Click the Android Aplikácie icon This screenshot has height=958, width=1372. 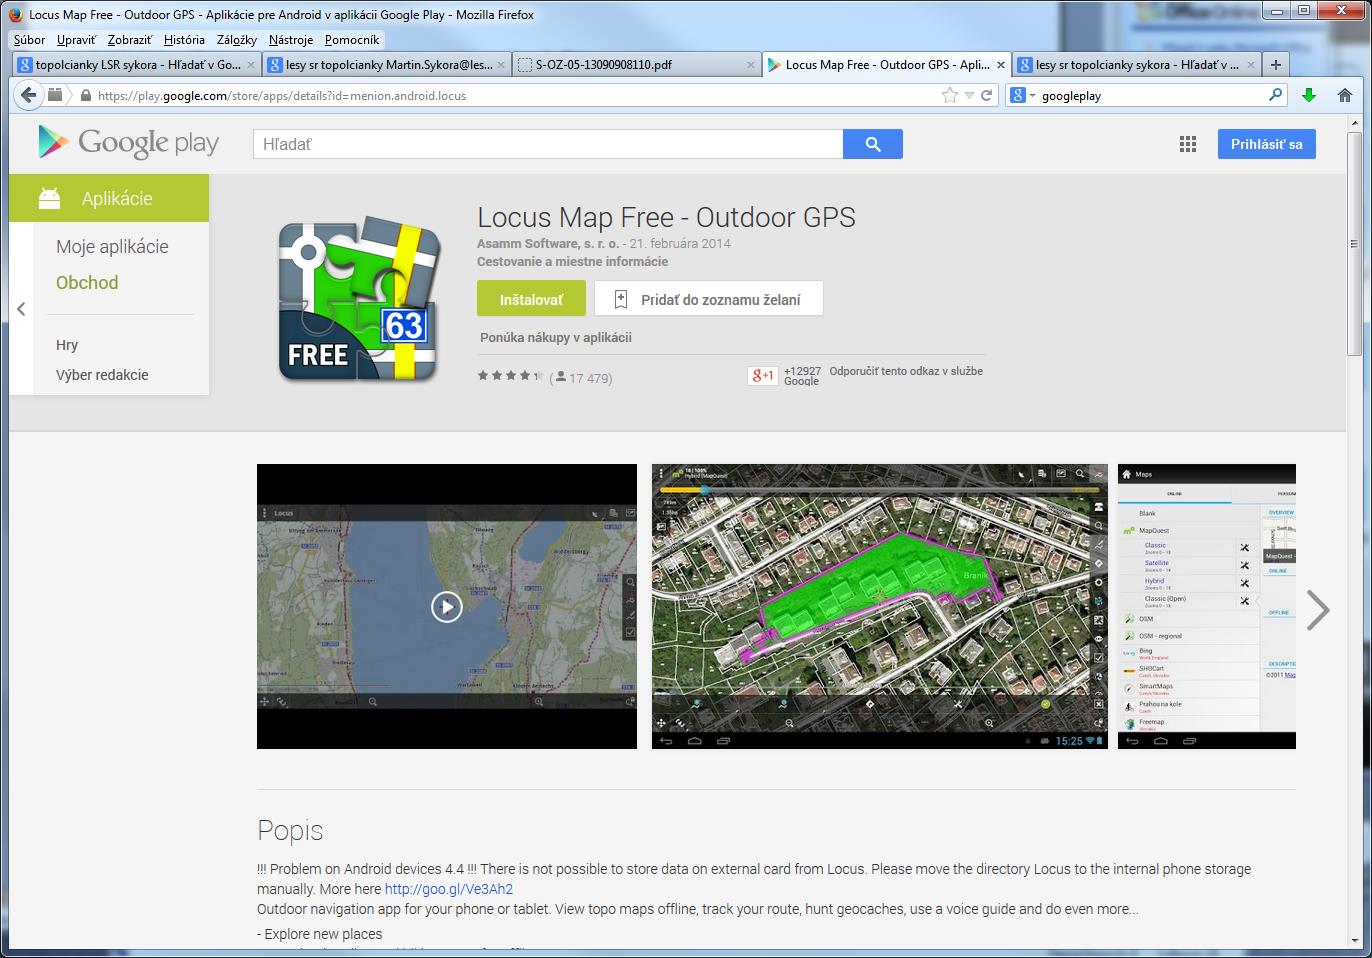pos(49,198)
